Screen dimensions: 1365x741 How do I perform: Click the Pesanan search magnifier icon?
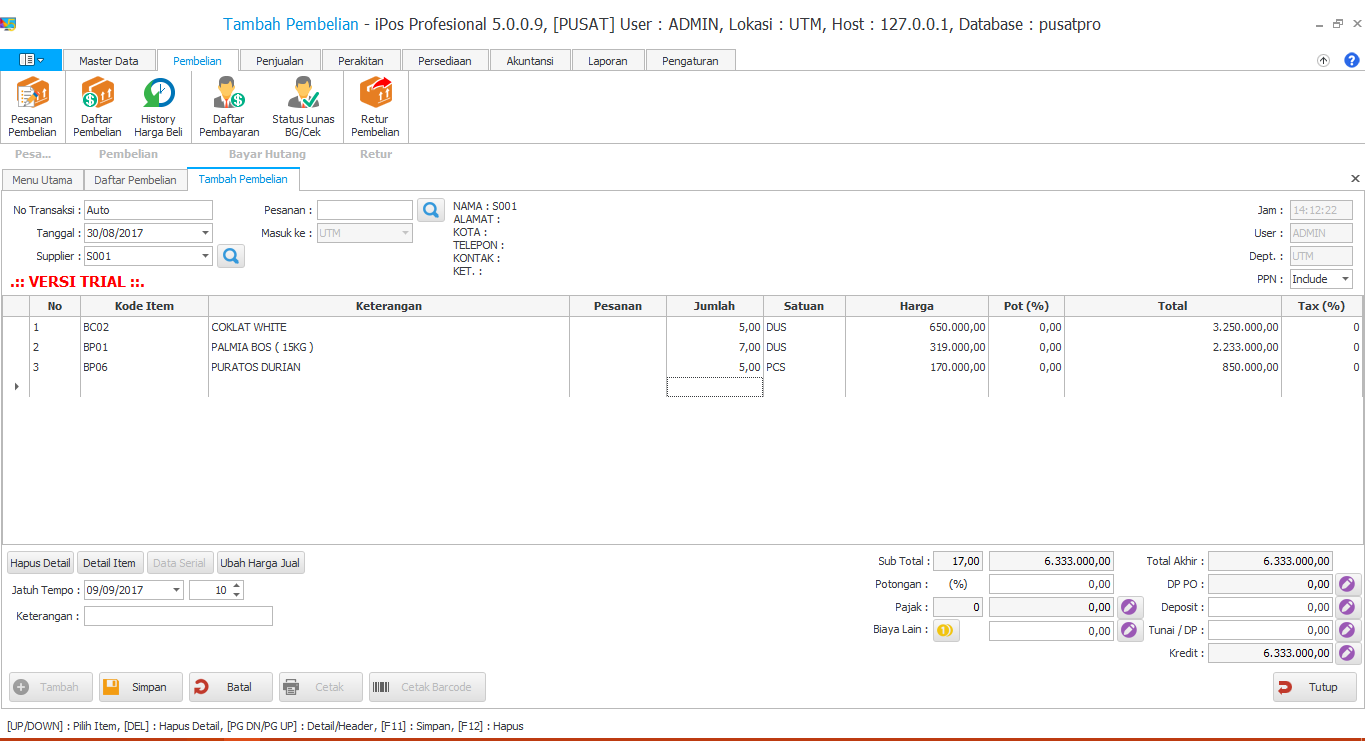[431, 210]
